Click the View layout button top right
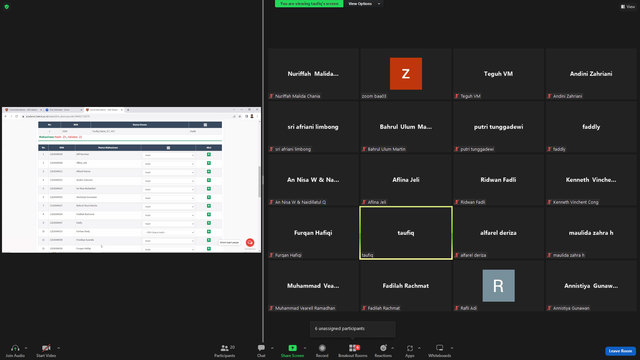 (x=628, y=7)
